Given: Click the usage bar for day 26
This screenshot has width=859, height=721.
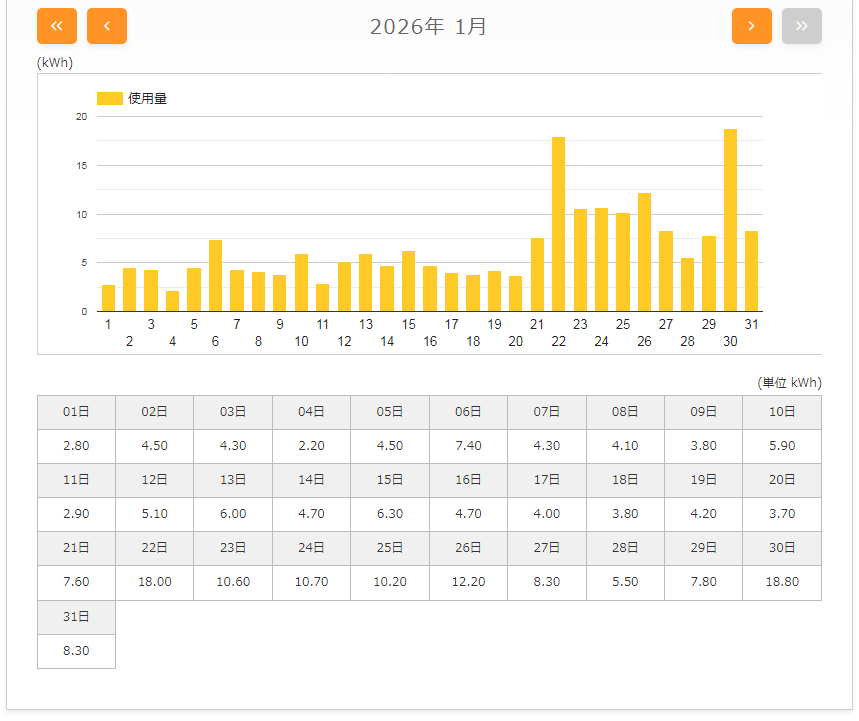Looking at the screenshot, I should [644, 252].
